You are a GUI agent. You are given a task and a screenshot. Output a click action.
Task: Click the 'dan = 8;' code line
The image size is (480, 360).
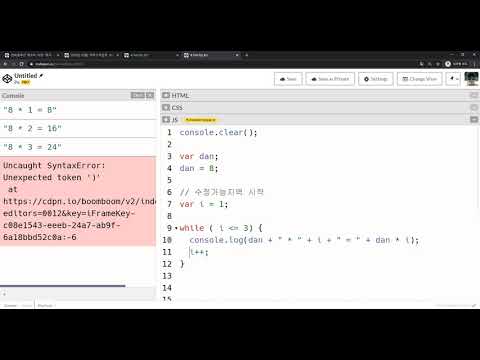coord(199,168)
